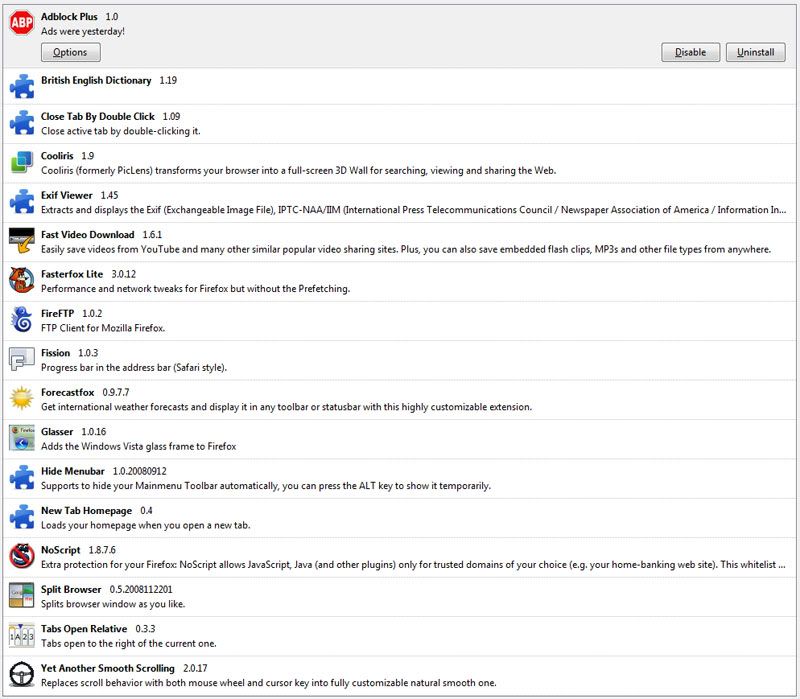Select the Forecastfox extension name

pyautogui.click(x=67, y=392)
